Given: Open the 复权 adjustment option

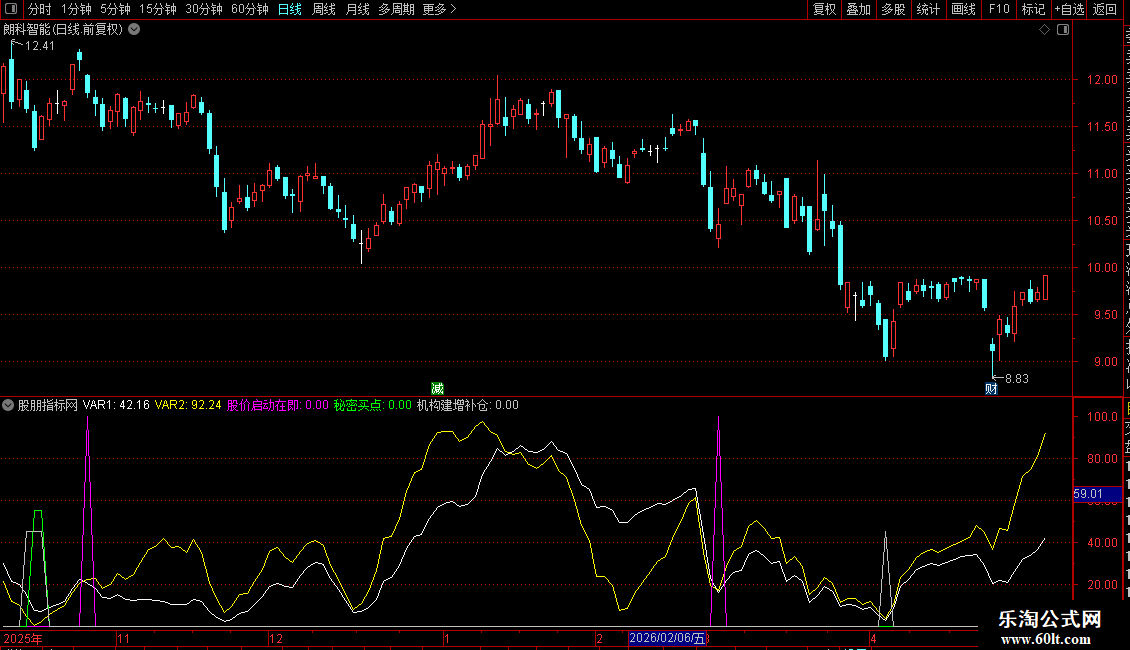Looking at the screenshot, I should tap(824, 9).
